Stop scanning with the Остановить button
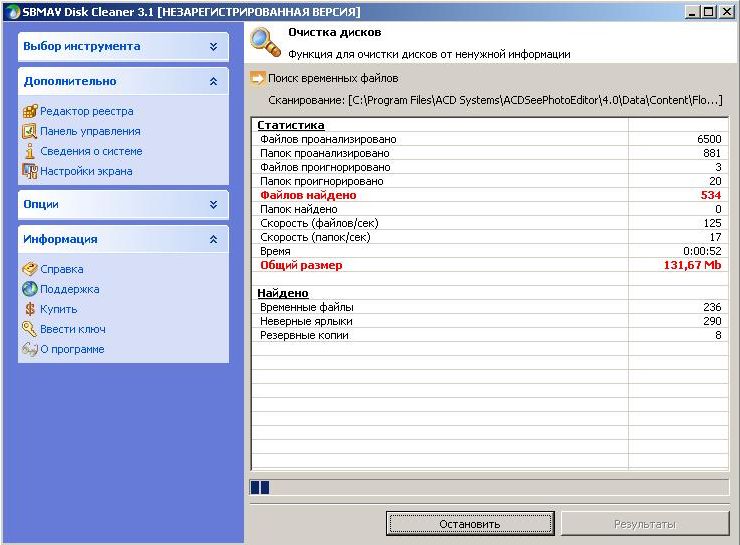The width and height of the screenshot is (740, 545). point(470,524)
